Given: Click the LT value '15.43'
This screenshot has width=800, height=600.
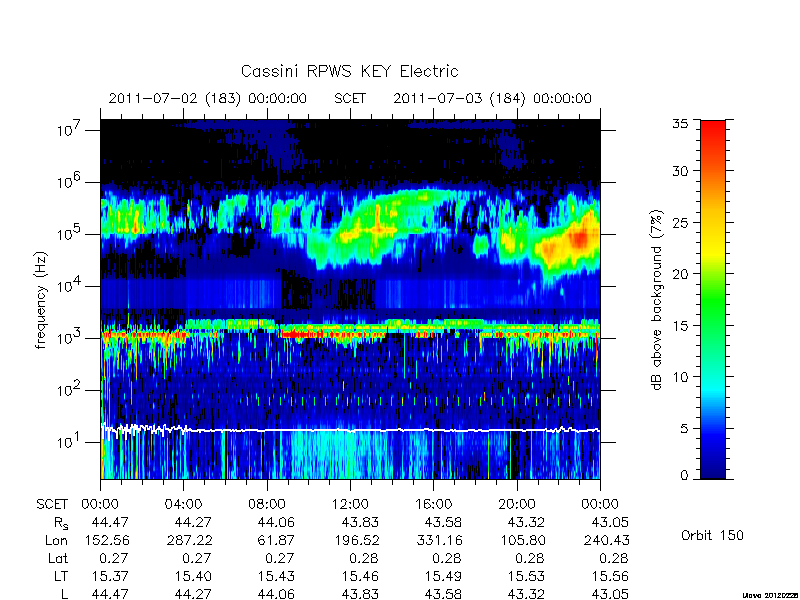Looking at the screenshot, I should coord(277,577).
